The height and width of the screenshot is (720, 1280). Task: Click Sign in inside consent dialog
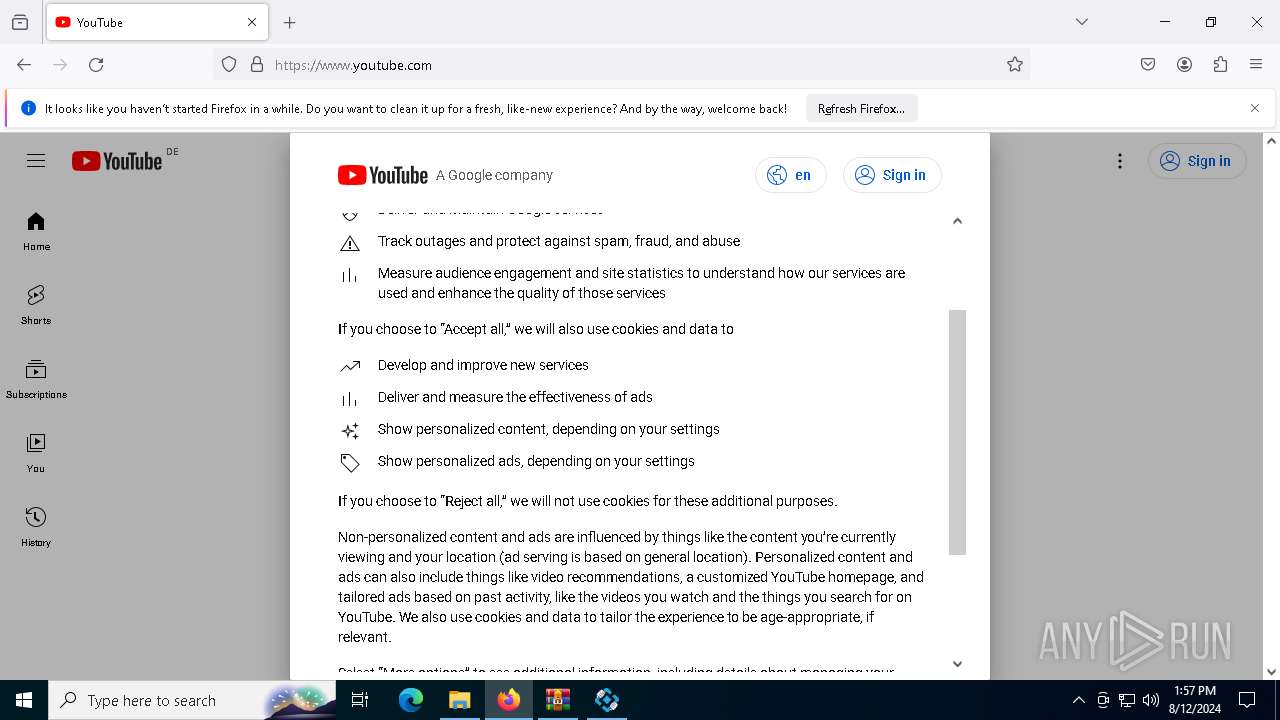click(892, 175)
